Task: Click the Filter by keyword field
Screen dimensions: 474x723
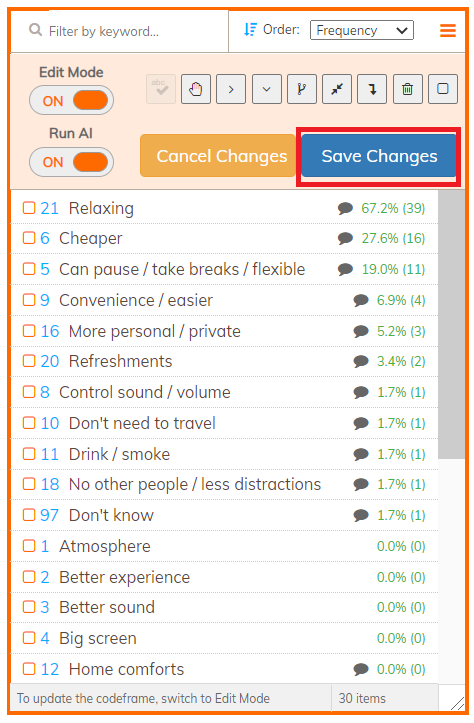Action: [120, 31]
